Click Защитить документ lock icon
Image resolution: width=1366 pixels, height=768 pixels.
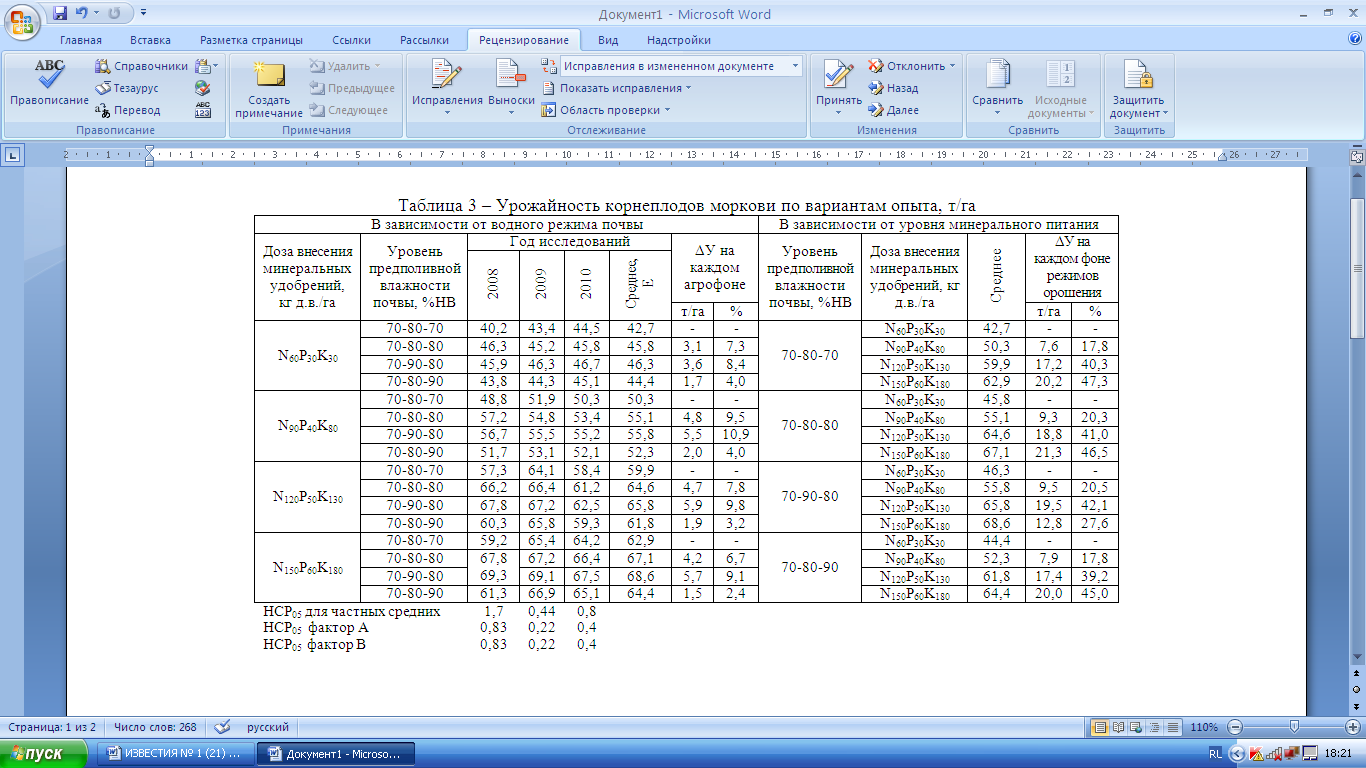tap(1138, 75)
